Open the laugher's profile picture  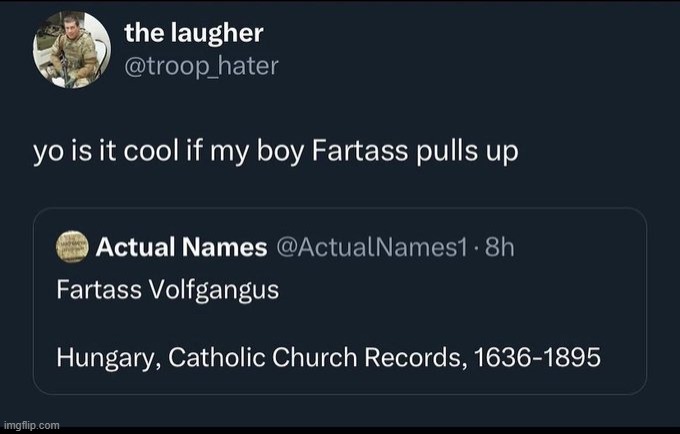(x=70, y=50)
